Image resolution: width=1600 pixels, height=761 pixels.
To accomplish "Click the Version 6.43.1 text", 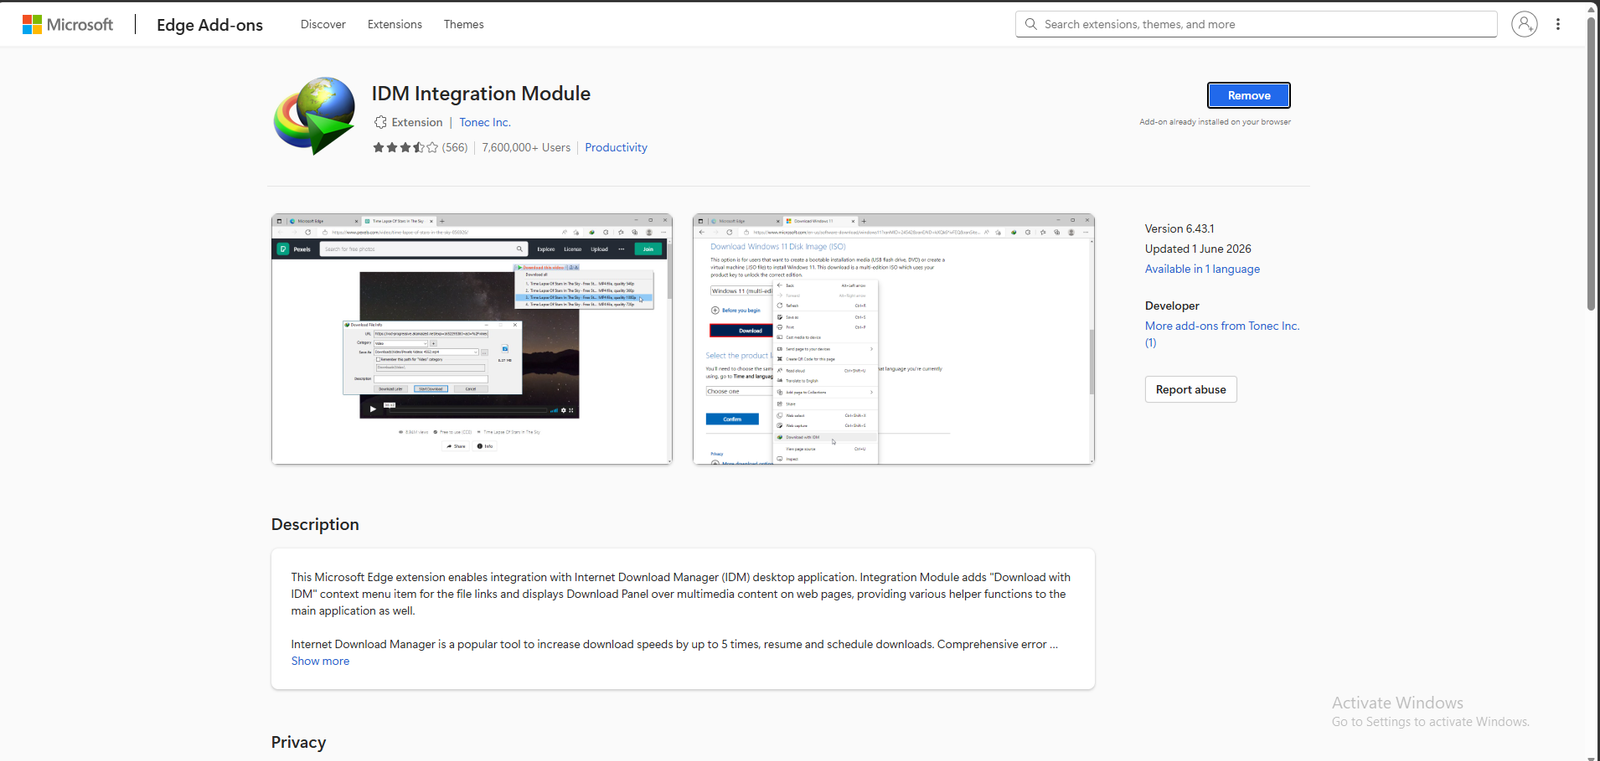I will point(1180,229).
